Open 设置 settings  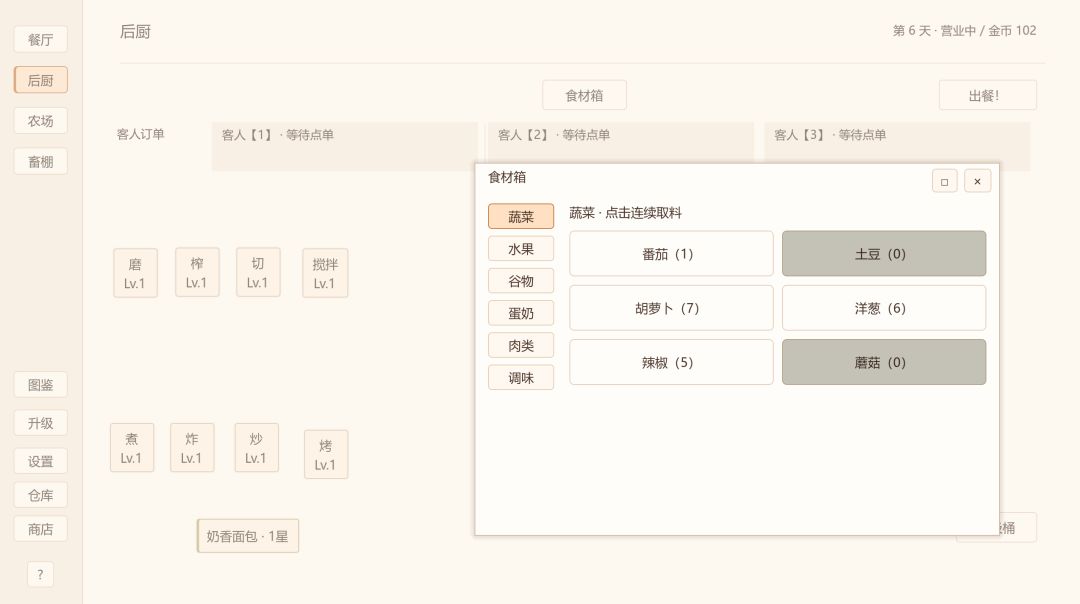(41, 461)
